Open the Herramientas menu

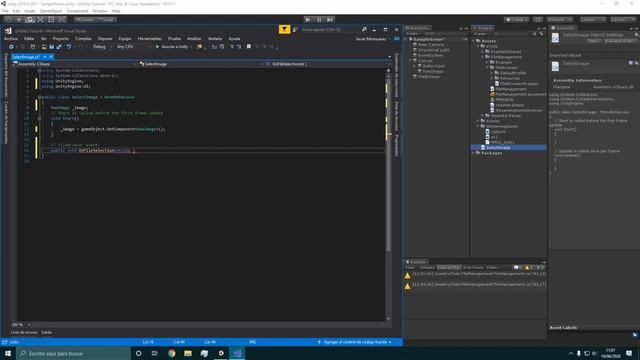click(x=149, y=39)
